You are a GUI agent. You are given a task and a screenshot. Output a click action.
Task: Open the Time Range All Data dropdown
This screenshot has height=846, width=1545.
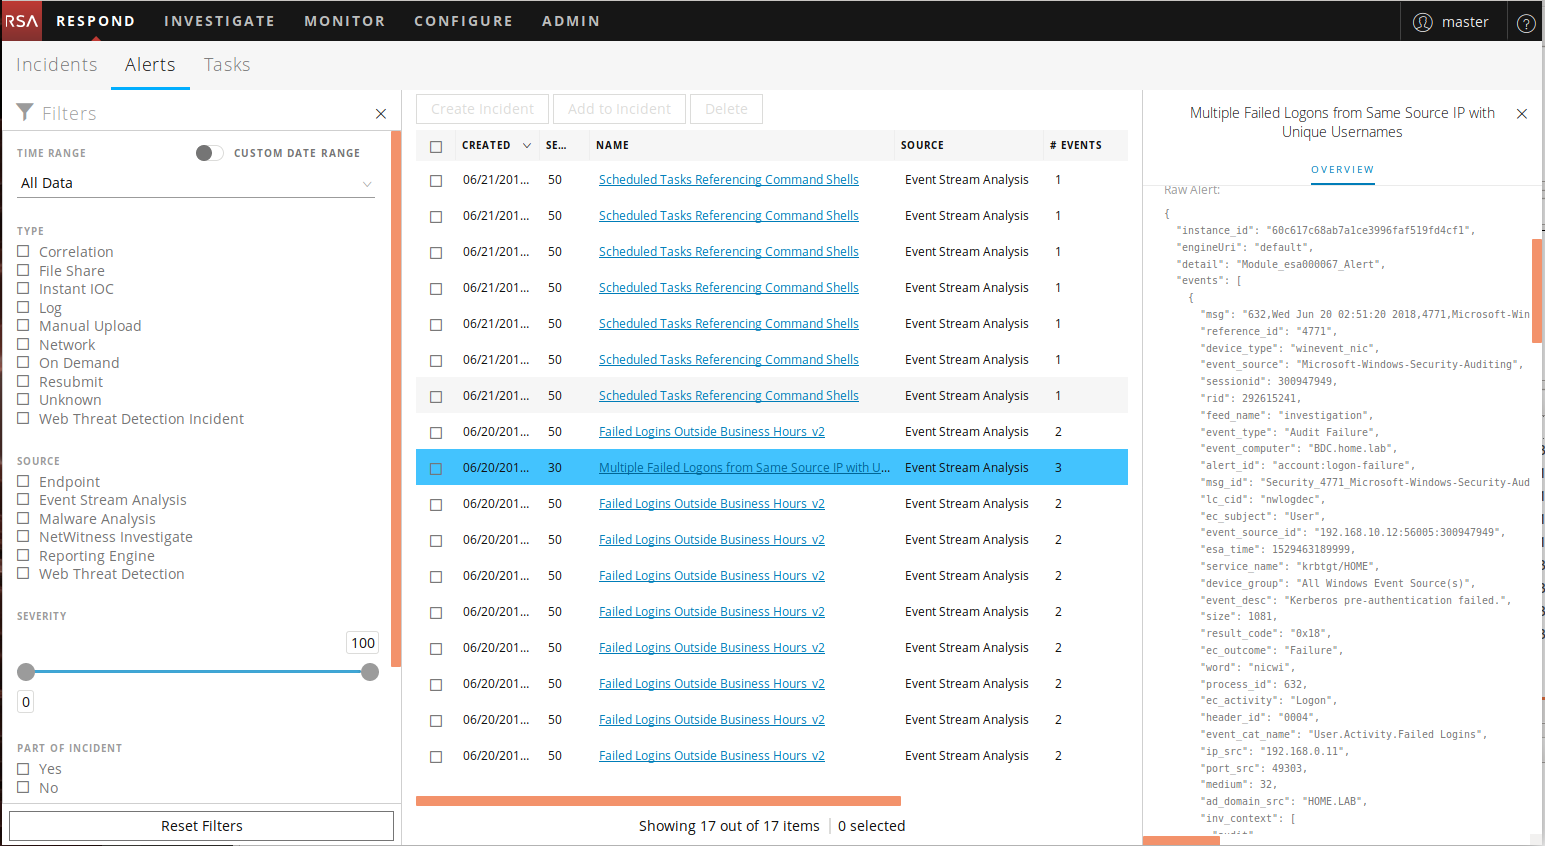point(196,183)
